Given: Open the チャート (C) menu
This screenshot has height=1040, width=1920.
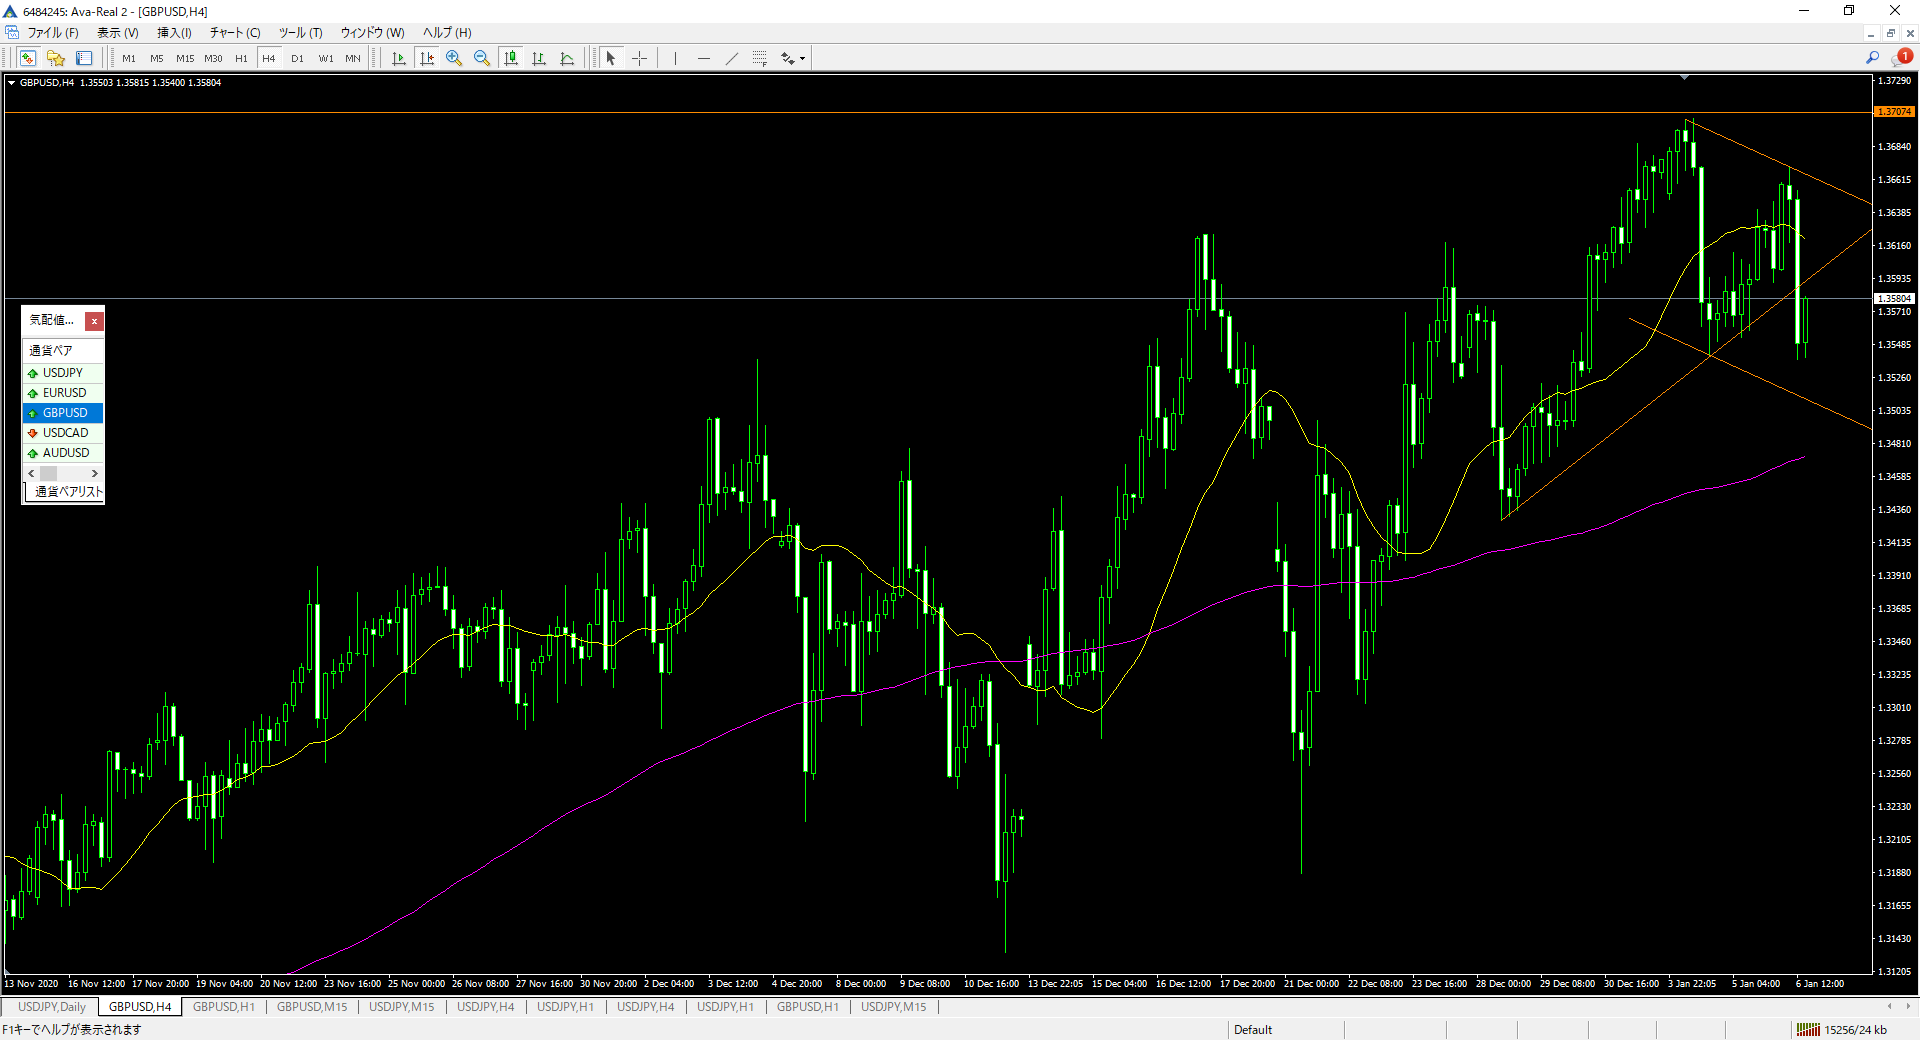Looking at the screenshot, I should [235, 33].
